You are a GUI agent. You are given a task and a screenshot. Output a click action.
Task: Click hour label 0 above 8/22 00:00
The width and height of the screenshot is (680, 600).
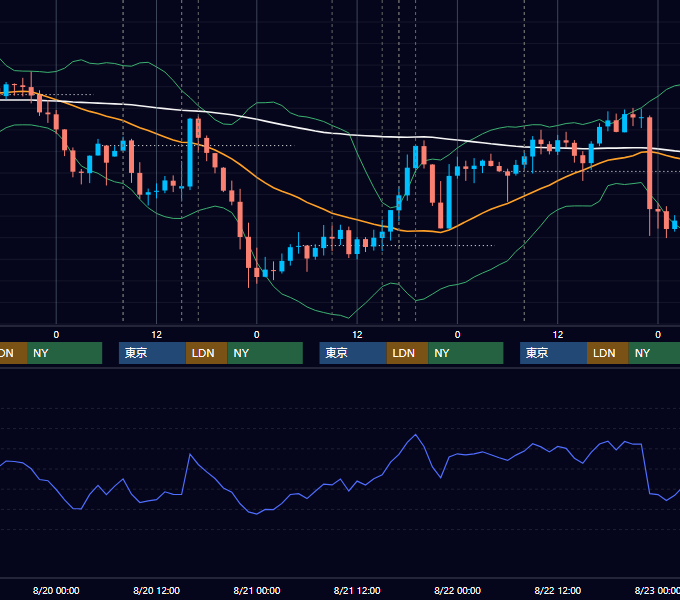(x=458, y=335)
